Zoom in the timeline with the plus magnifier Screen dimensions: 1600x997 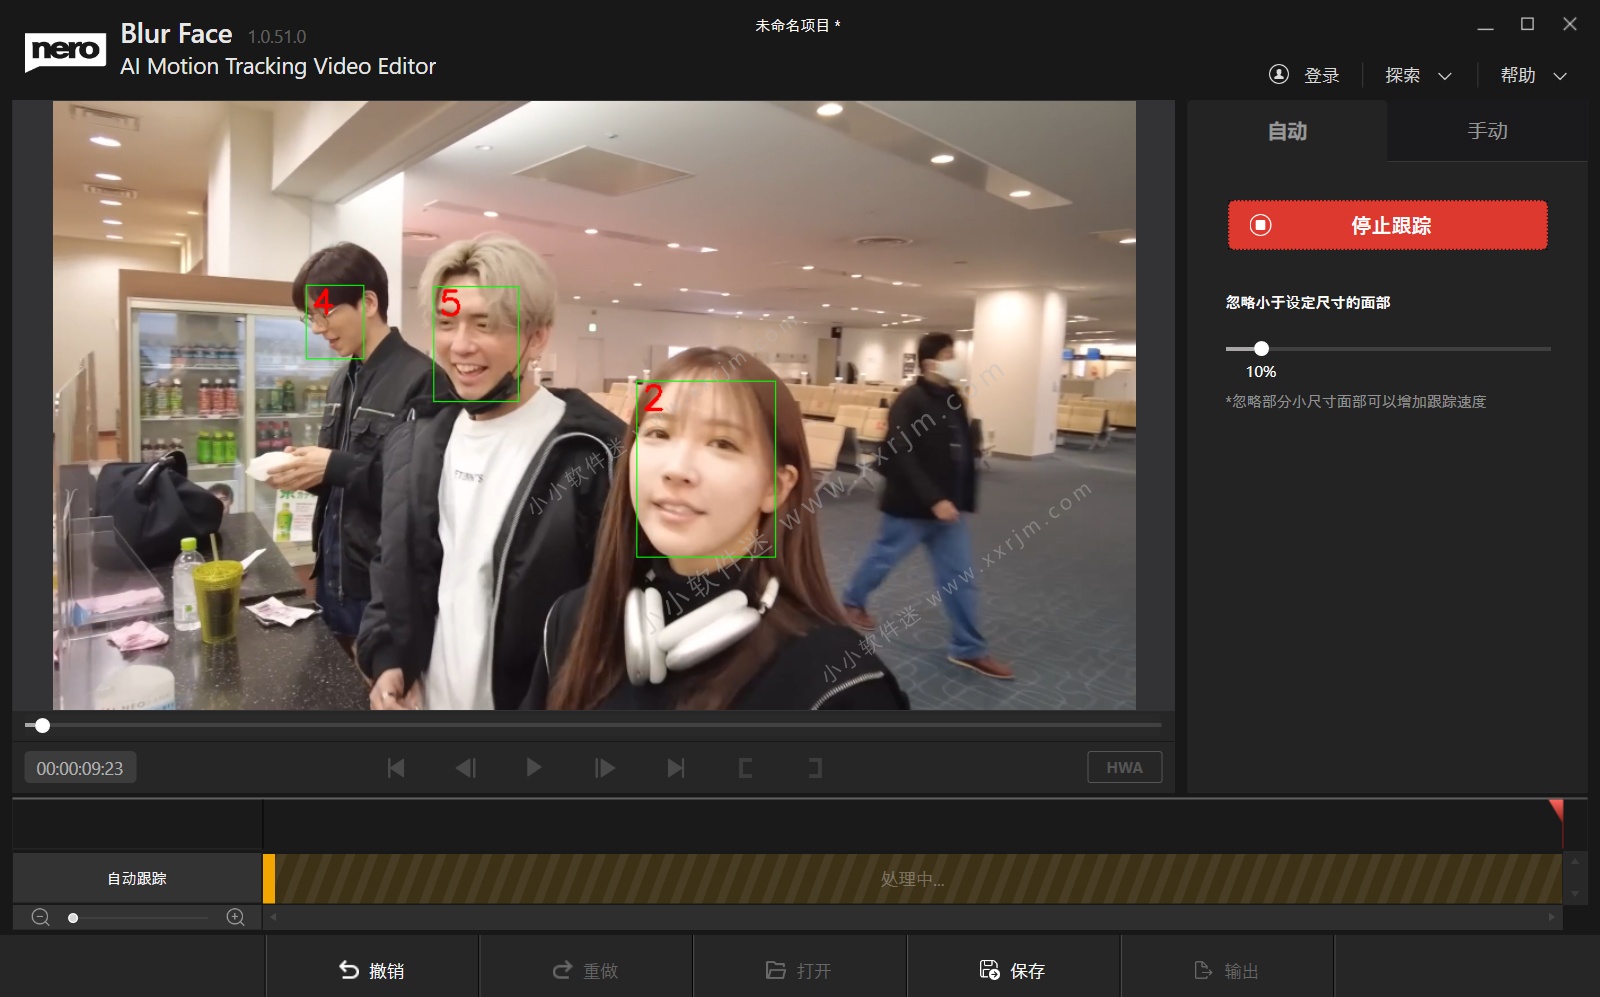[x=236, y=917]
